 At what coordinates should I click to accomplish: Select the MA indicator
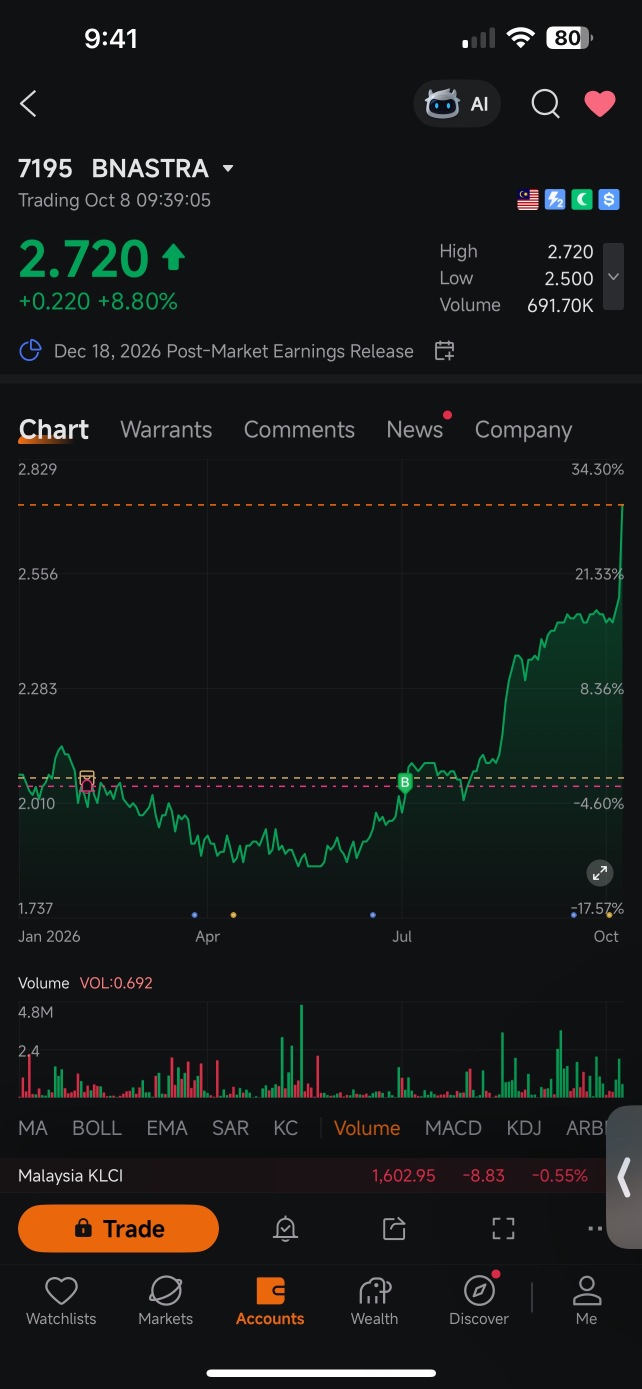tap(33, 1128)
